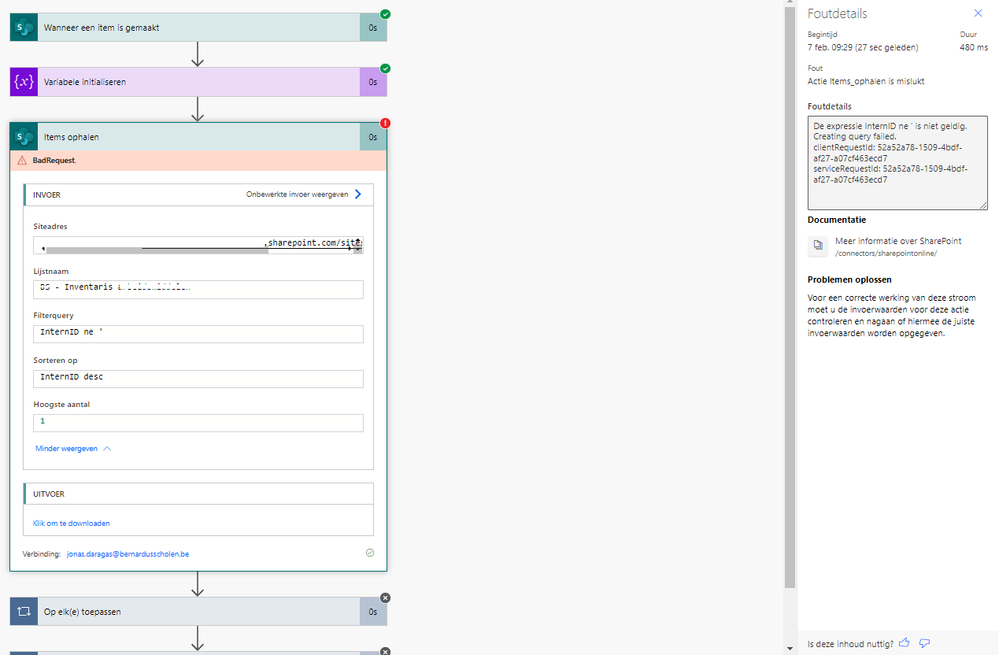Give thumbs up feedback for this content
Image resolution: width=999 pixels, height=655 pixels.
pyautogui.click(x=904, y=644)
